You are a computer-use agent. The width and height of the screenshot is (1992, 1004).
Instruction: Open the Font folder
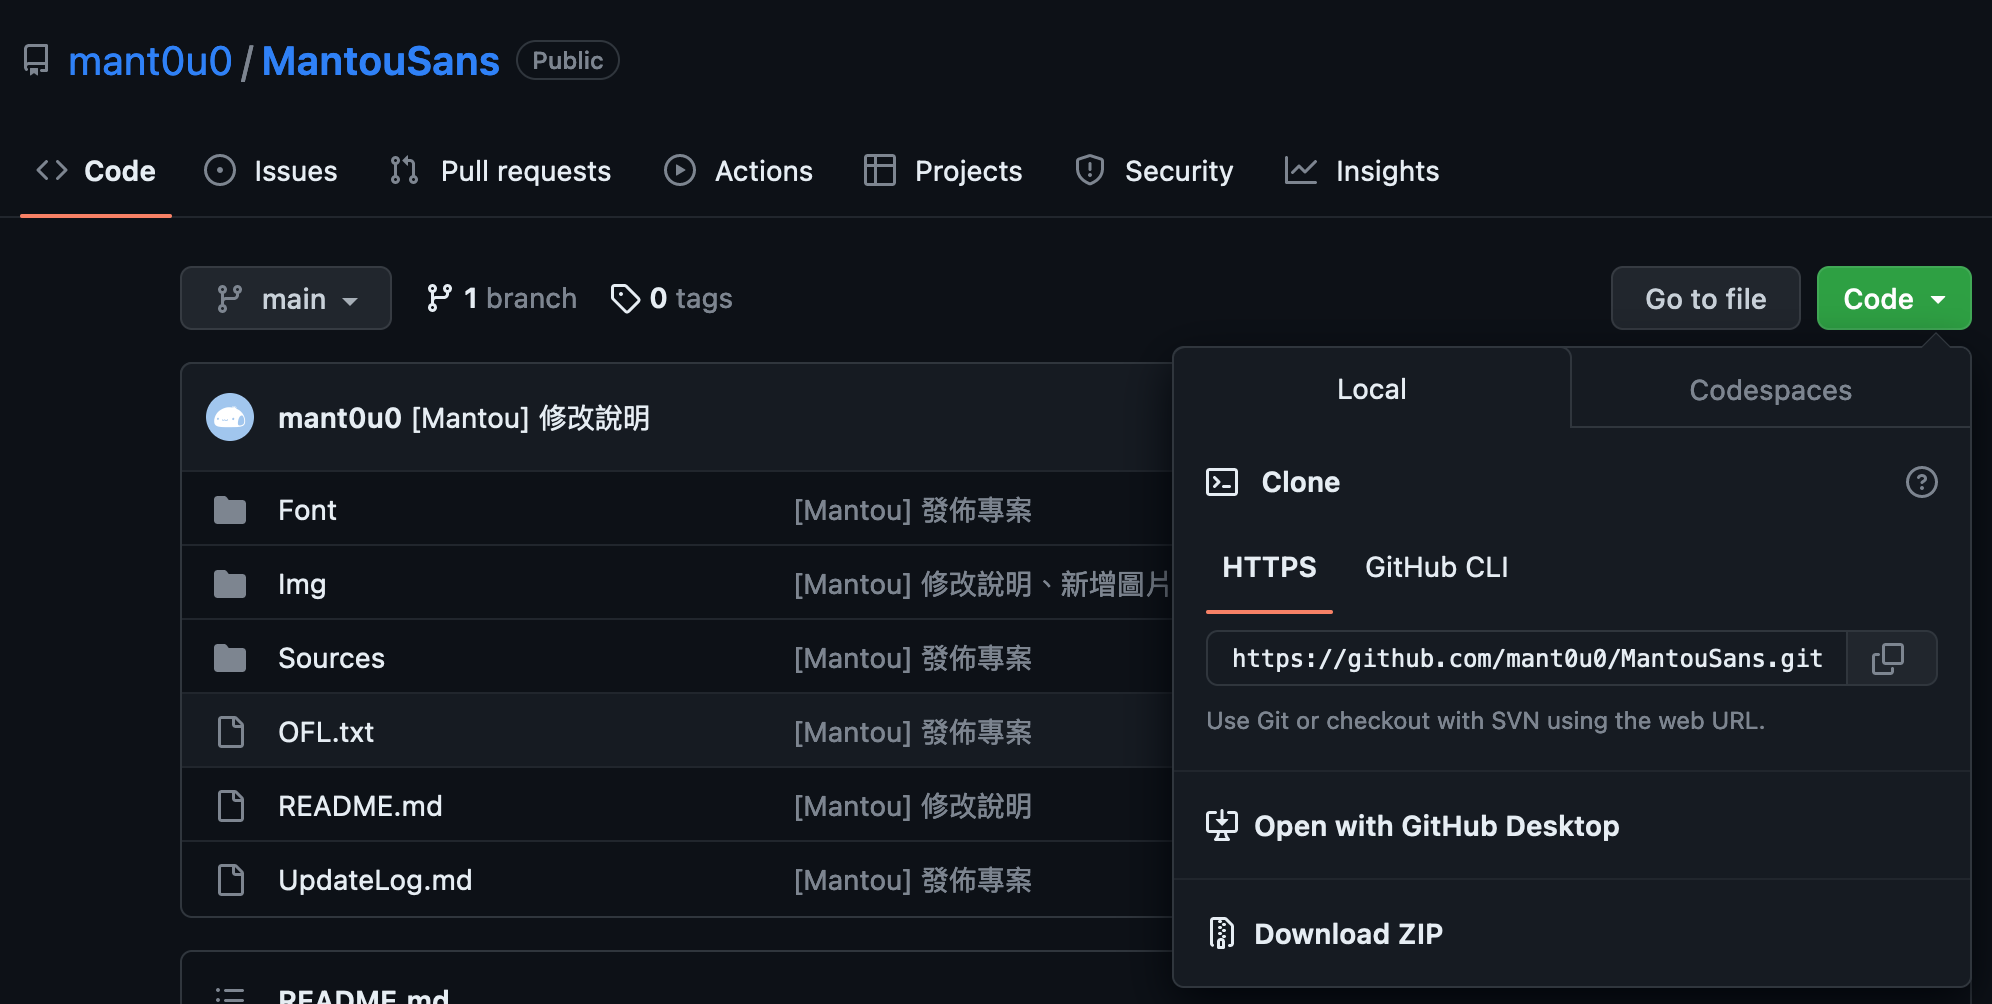point(307,510)
